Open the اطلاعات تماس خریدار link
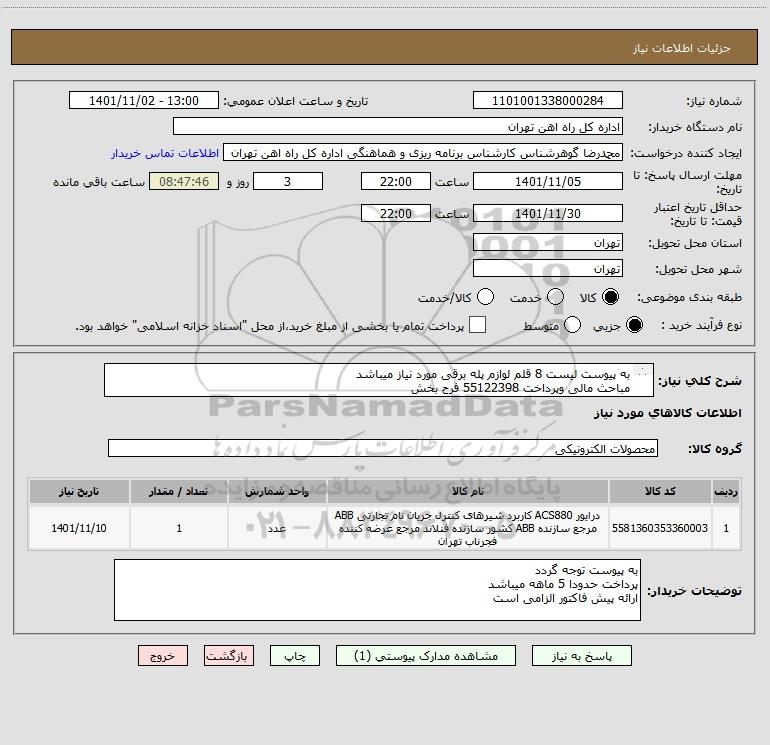 (x=165, y=153)
